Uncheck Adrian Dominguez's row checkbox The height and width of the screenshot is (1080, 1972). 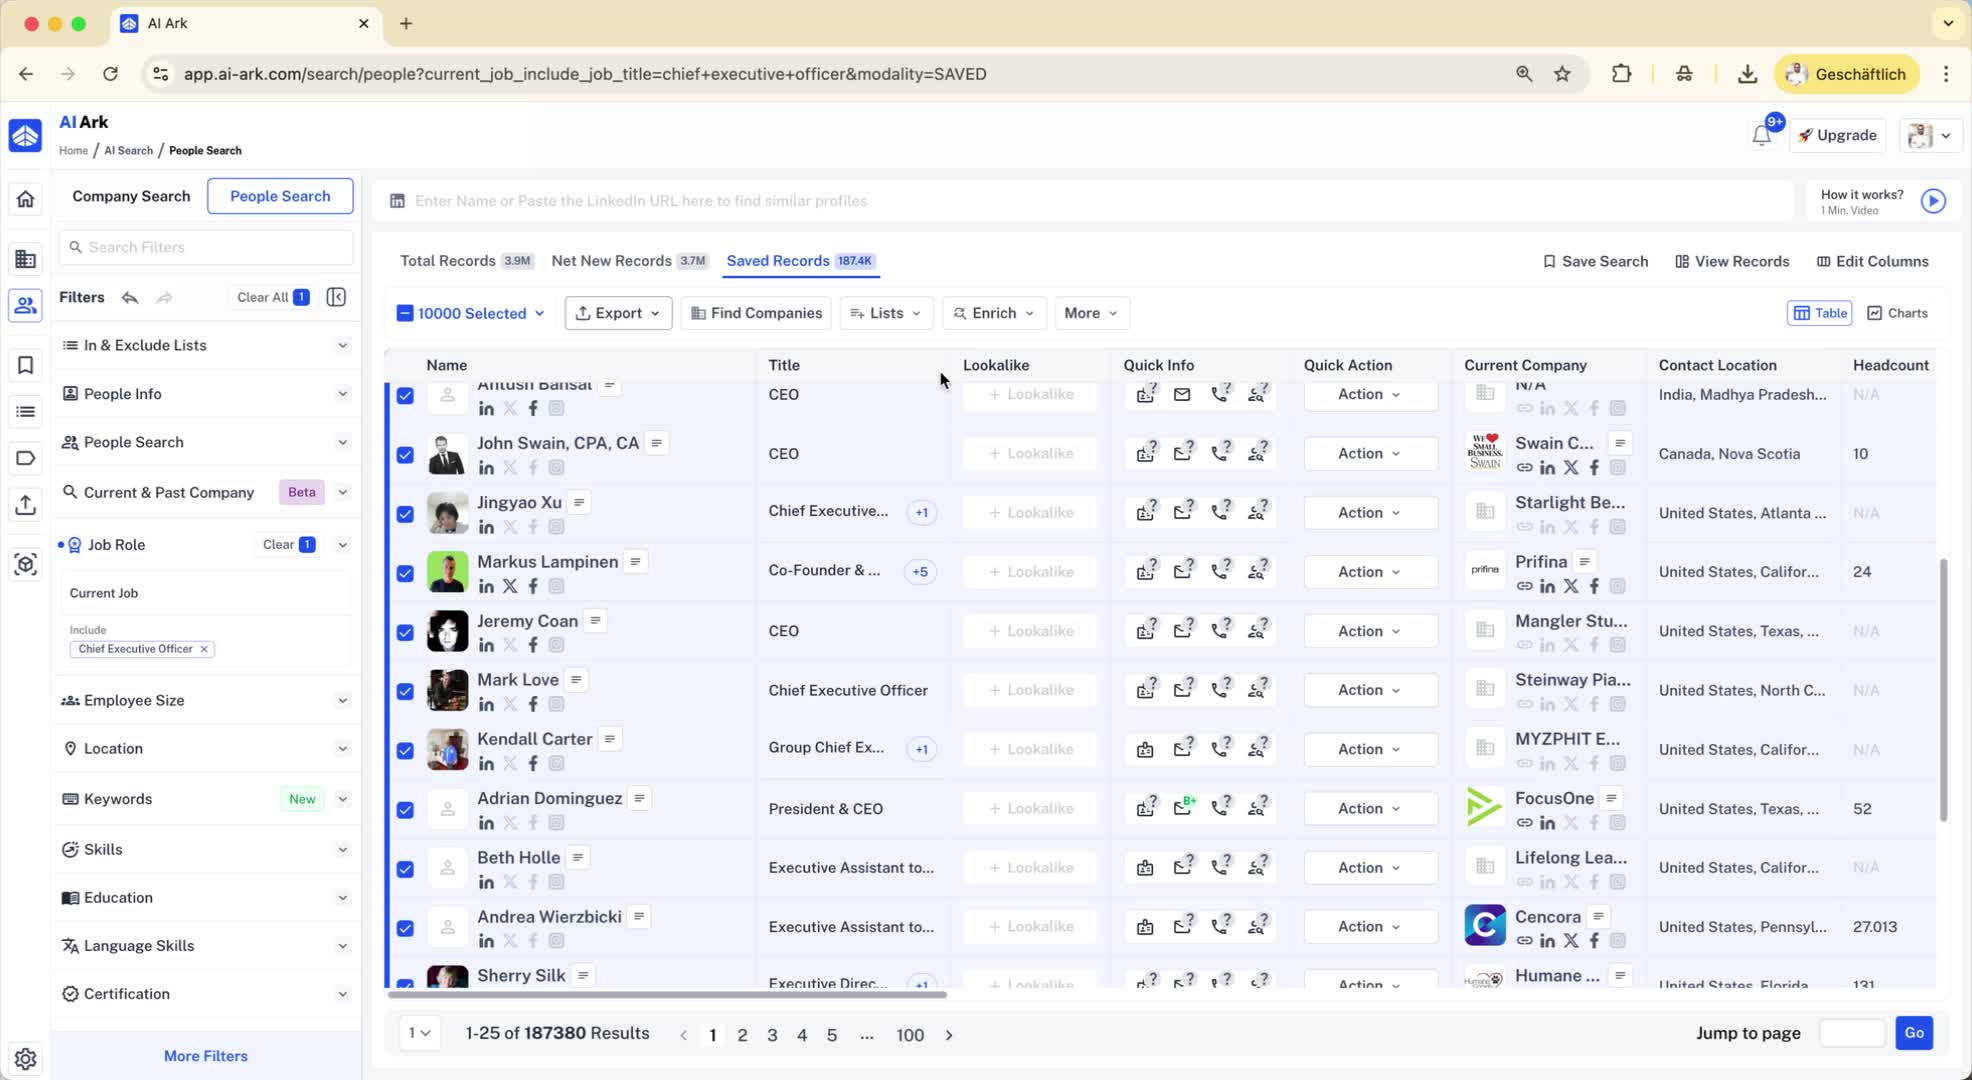coord(405,809)
